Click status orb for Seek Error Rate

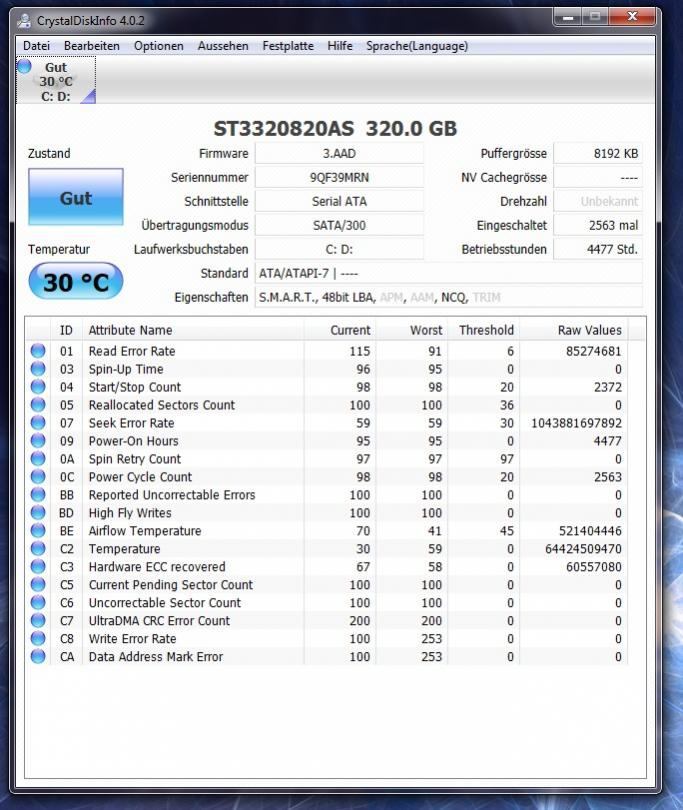click(x=38, y=423)
